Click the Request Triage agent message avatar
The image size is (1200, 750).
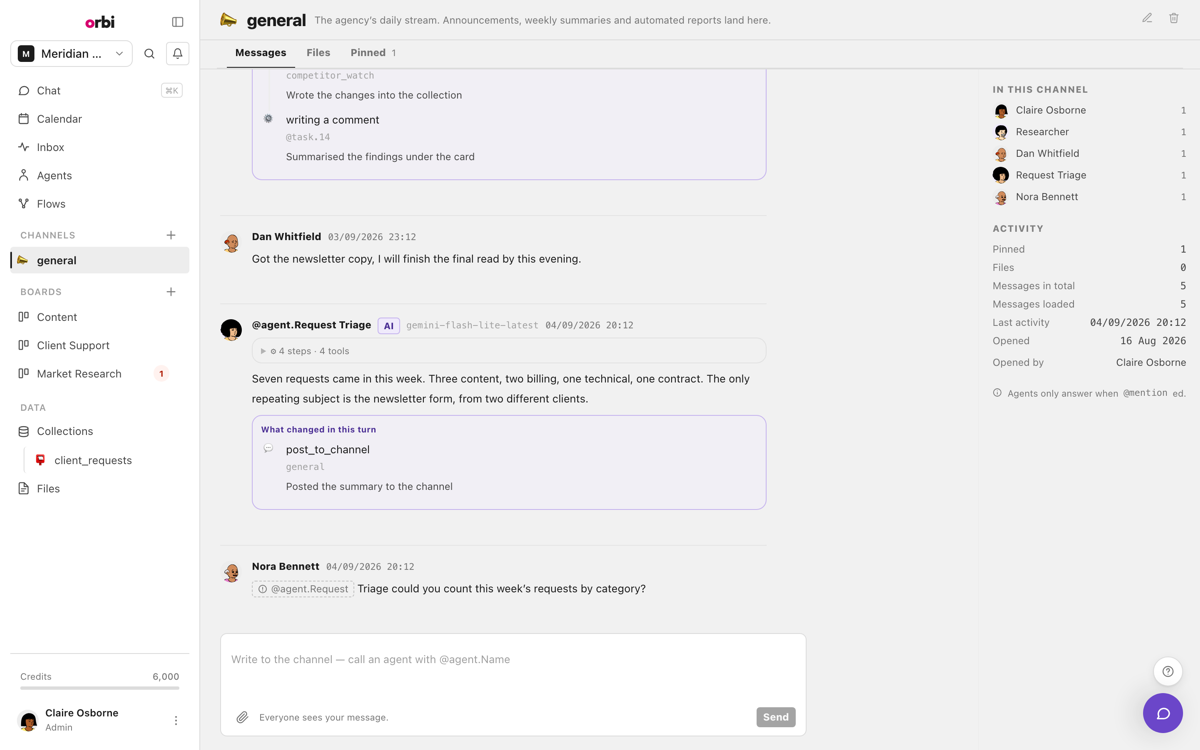pyautogui.click(x=231, y=330)
